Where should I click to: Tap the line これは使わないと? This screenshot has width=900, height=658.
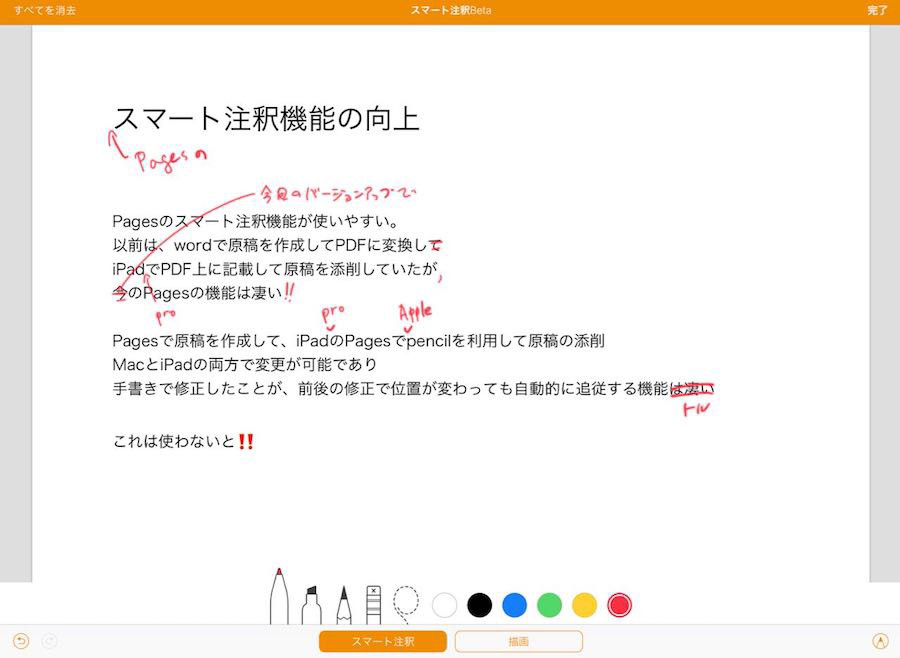183,441
